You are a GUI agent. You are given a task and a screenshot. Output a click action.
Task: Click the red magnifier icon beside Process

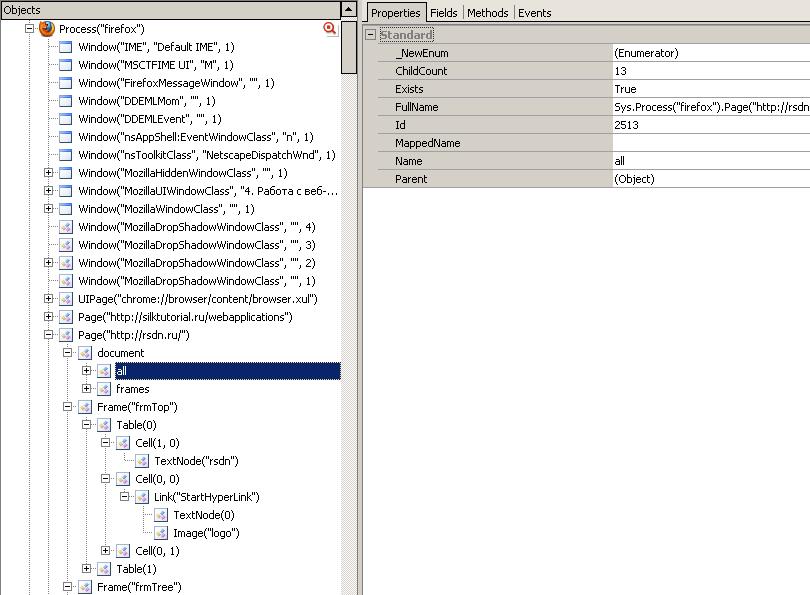[x=330, y=29]
